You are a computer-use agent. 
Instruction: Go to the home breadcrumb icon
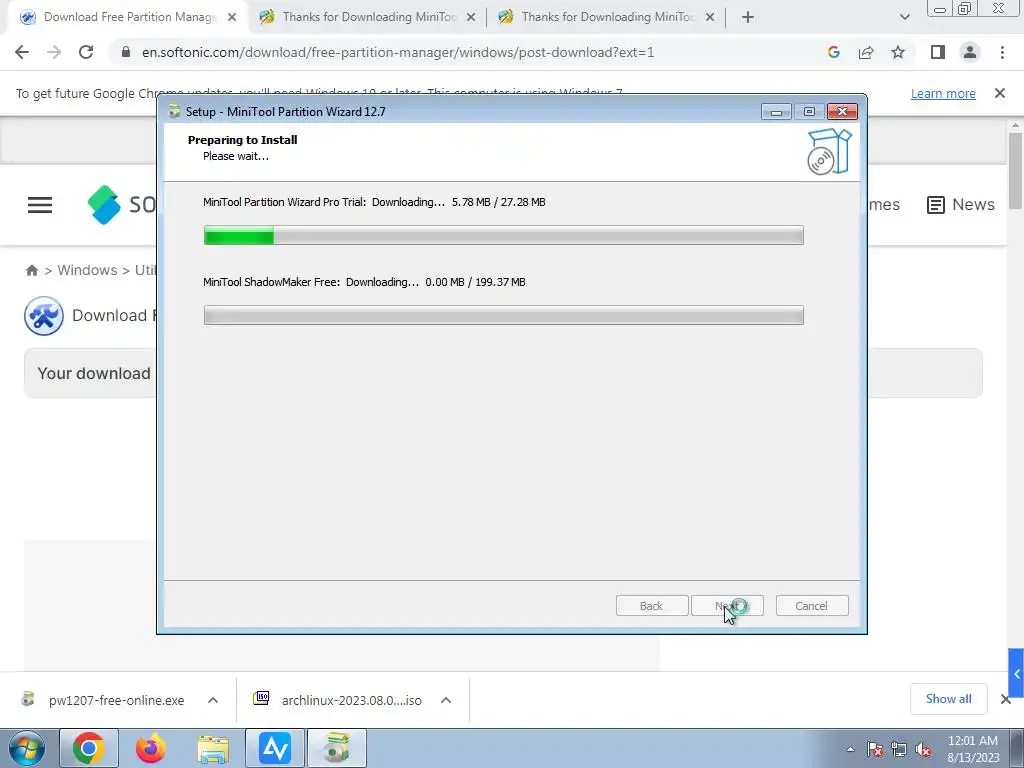31,270
